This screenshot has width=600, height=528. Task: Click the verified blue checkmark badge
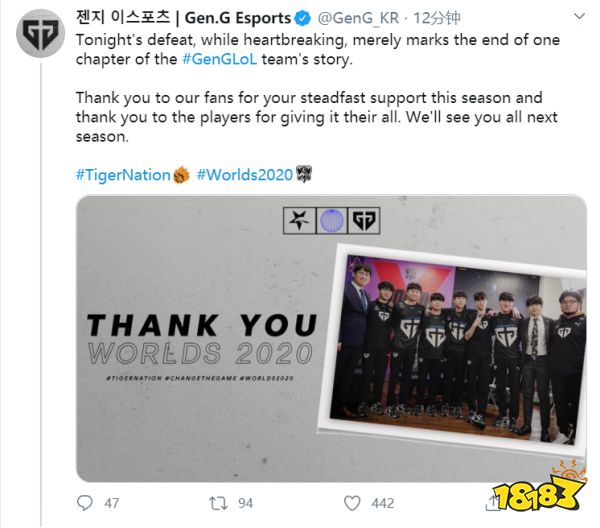point(303,18)
